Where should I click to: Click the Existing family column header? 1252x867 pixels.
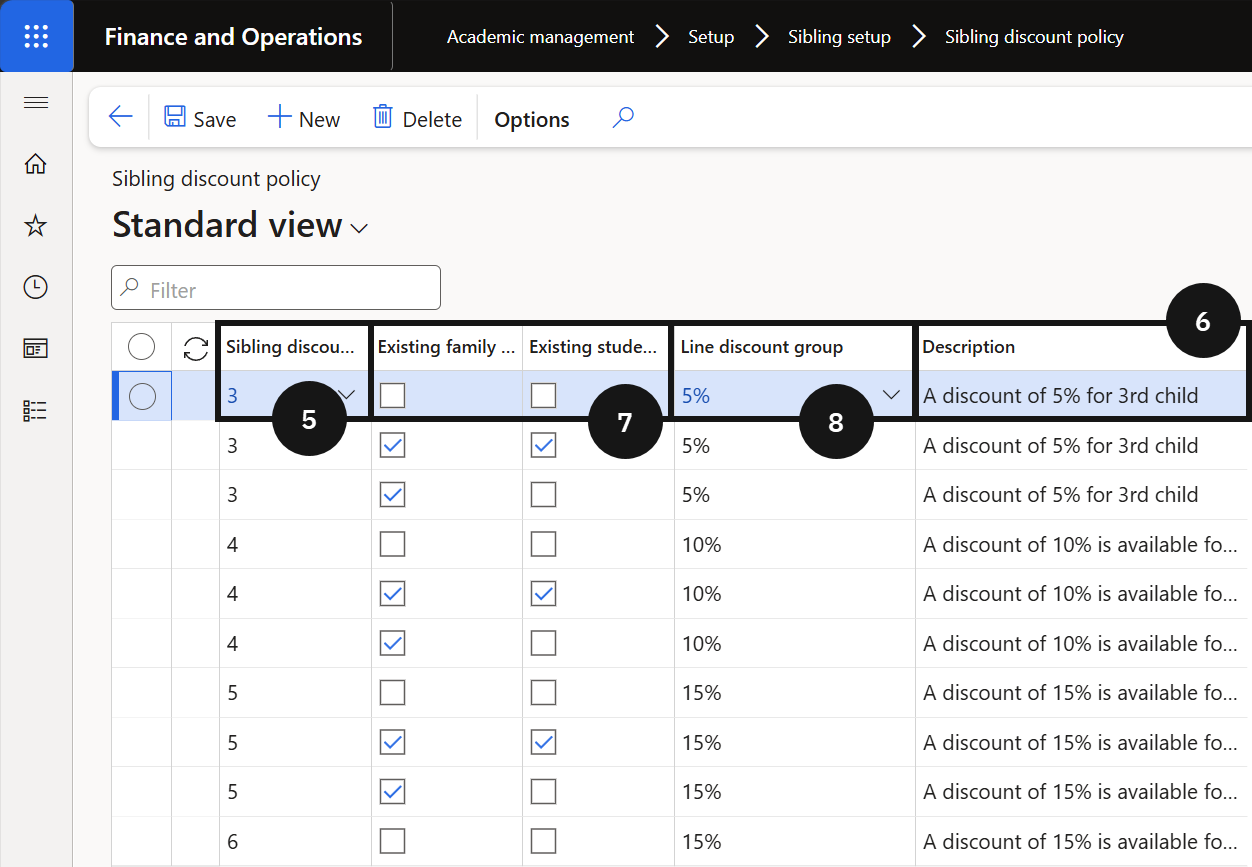(x=446, y=347)
